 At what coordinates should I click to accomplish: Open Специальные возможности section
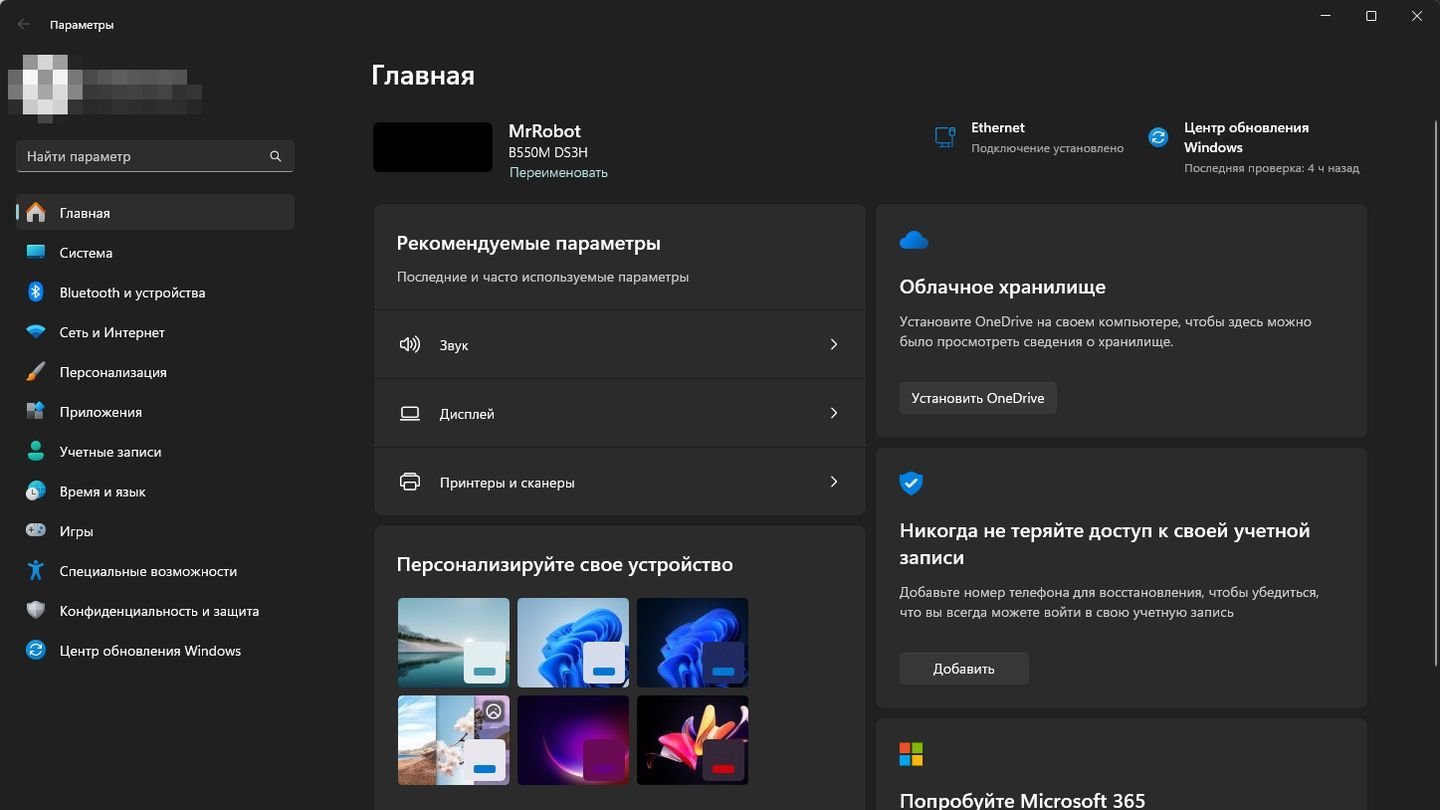[x=155, y=571]
